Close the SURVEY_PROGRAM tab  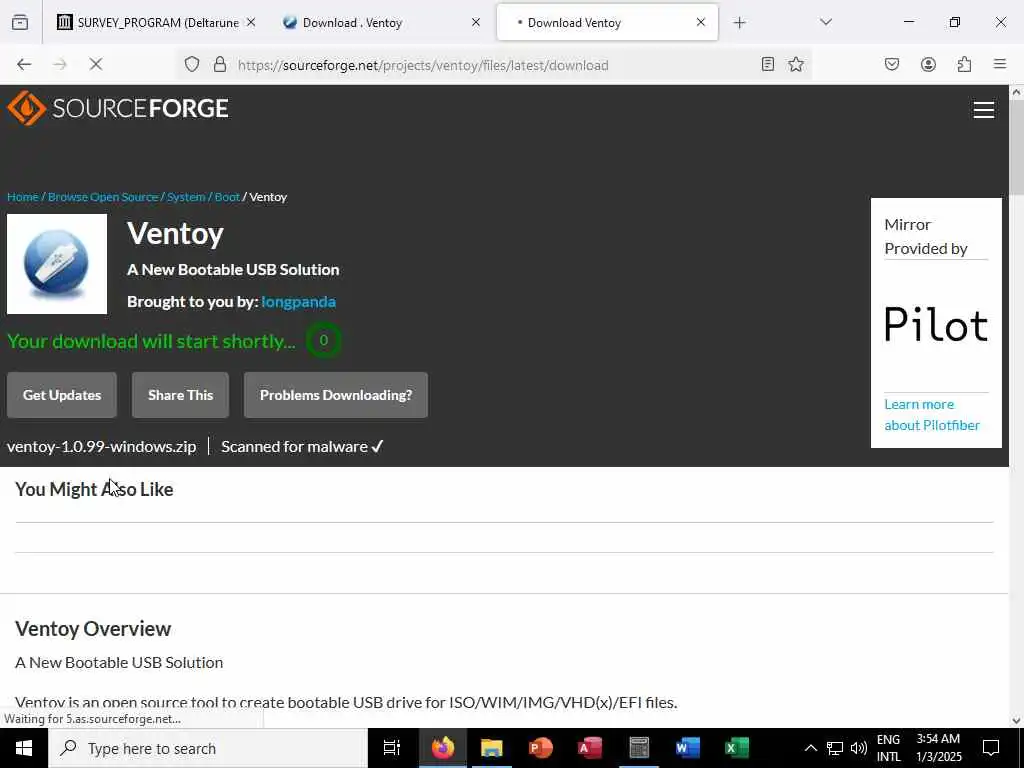point(251,22)
